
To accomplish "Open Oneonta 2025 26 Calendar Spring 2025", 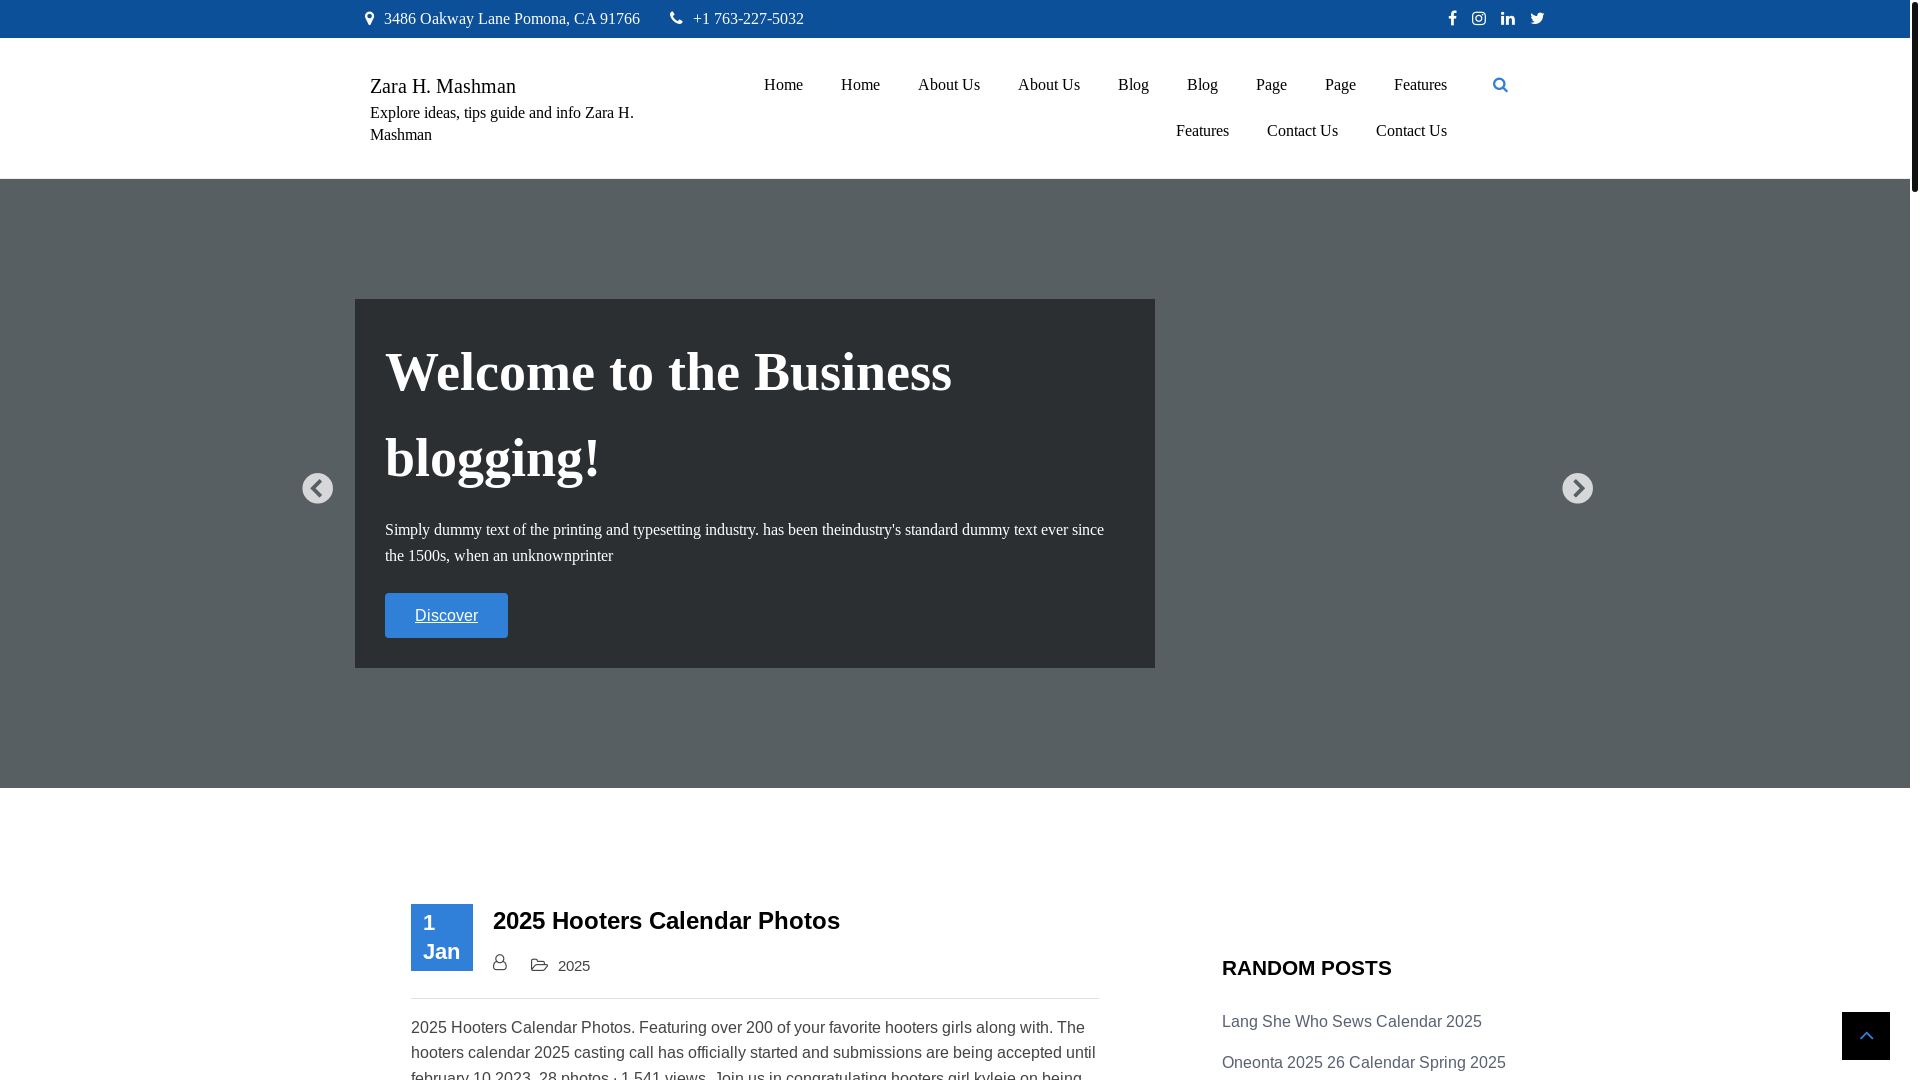I will click(x=1364, y=1063).
